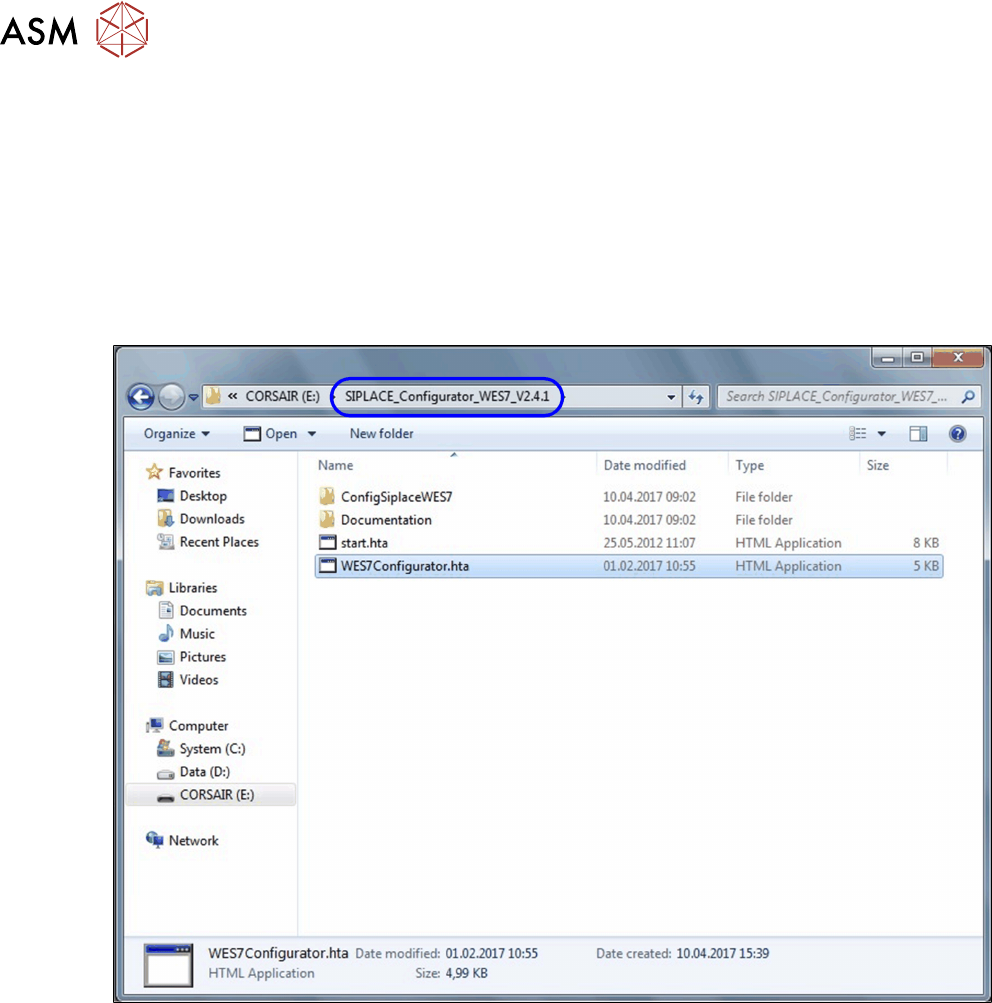Select CORSAIR (E:) in the address path

click(x=282, y=397)
